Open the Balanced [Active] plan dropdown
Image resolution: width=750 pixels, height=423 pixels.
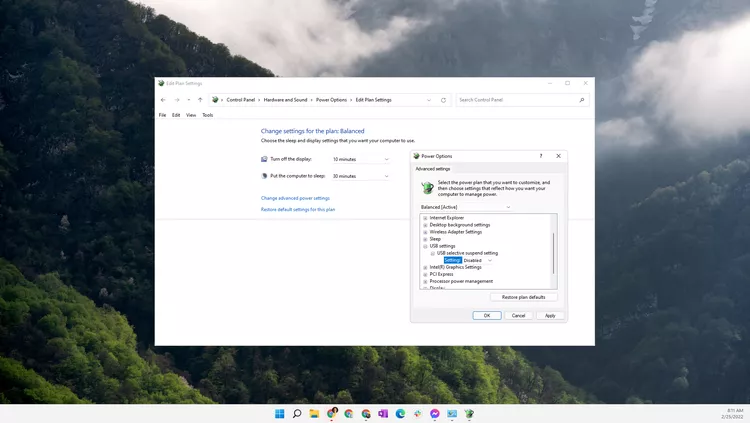[x=465, y=207]
